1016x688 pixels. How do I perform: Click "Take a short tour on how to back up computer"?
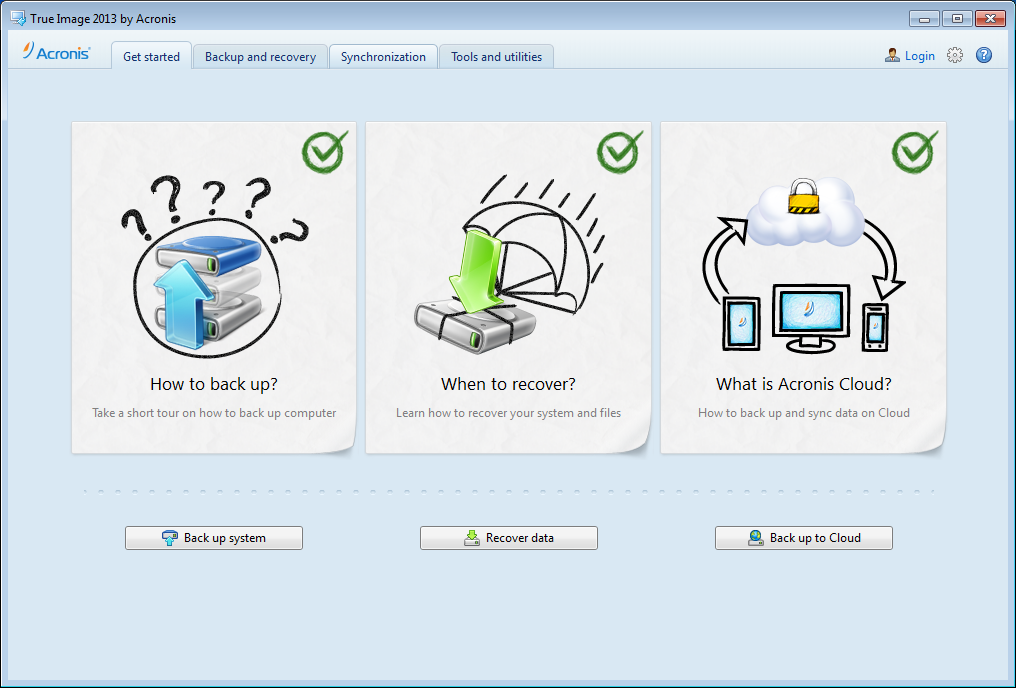coord(214,413)
